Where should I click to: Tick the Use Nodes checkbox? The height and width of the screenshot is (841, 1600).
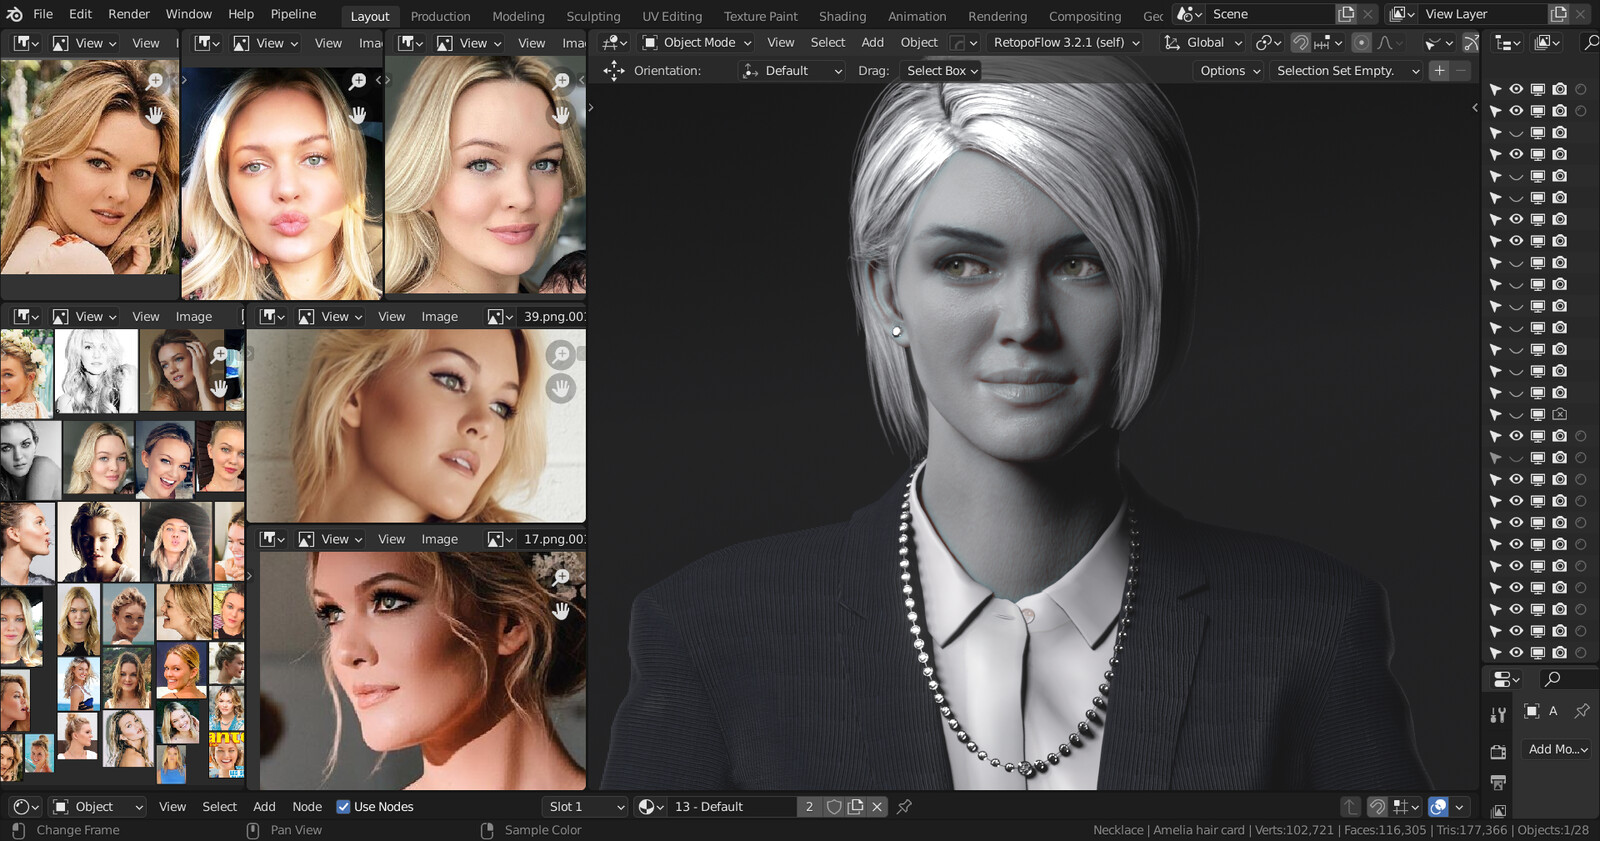(x=343, y=807)
